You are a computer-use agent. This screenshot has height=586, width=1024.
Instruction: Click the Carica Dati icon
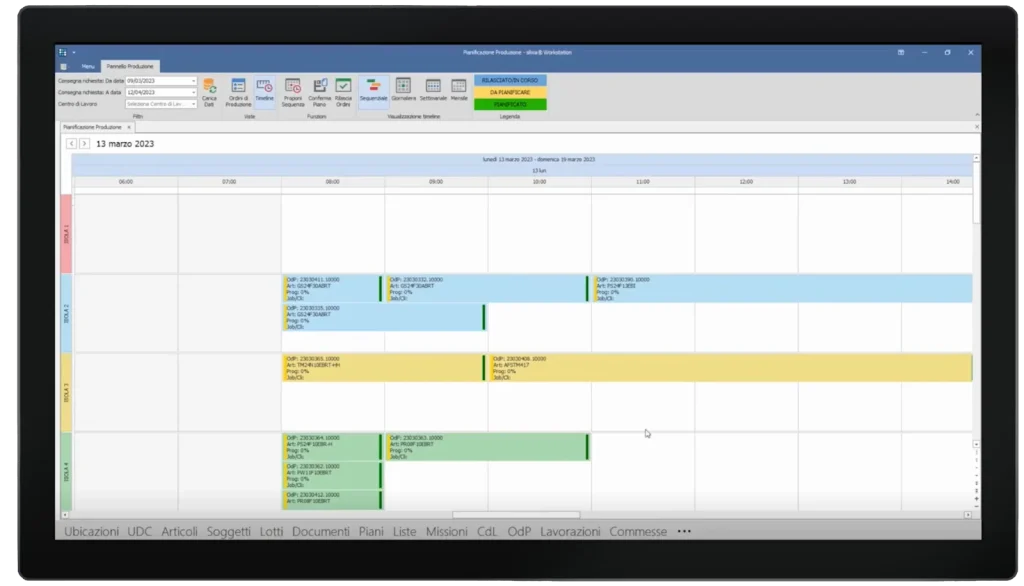(209, 92)
